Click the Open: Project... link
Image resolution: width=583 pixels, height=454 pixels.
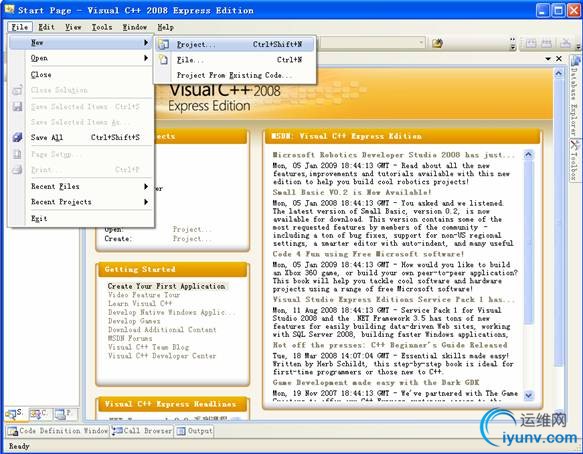pos(191,229)
